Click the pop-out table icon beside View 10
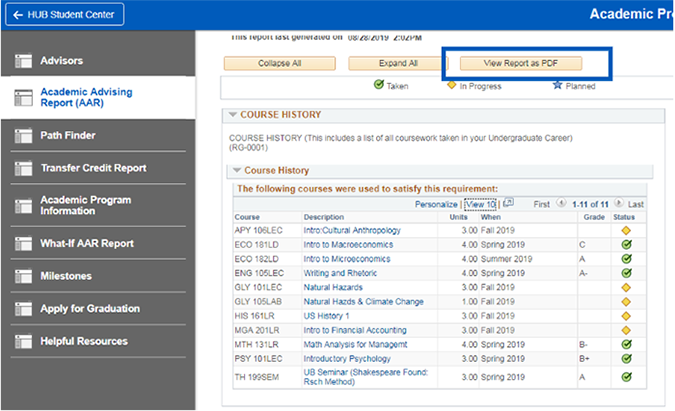 (508, 203)
